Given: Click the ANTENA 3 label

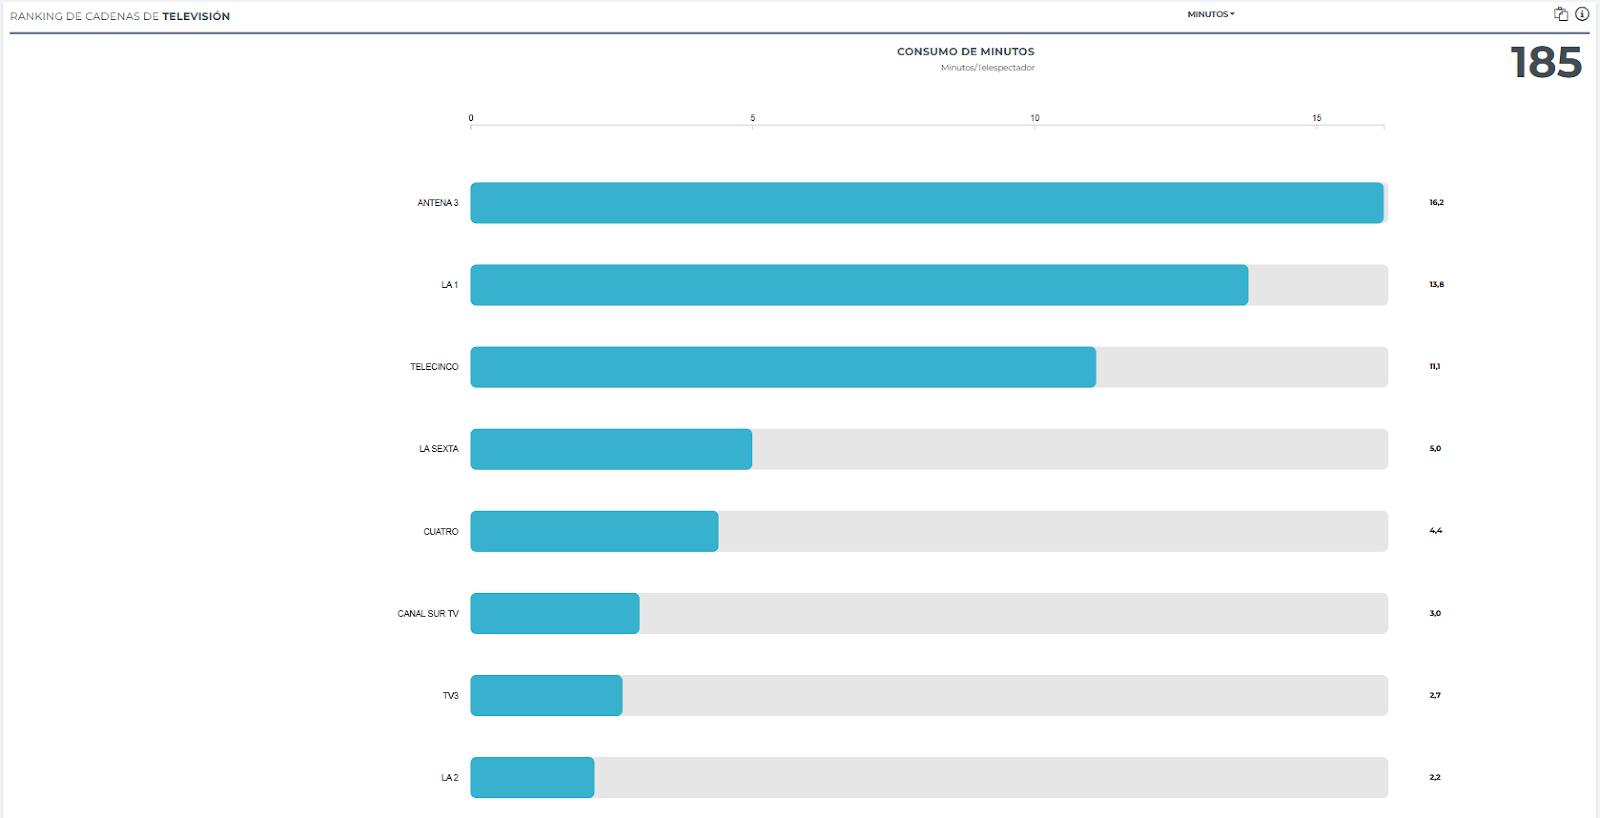Looking at the screenshot, I should point(438,203).
